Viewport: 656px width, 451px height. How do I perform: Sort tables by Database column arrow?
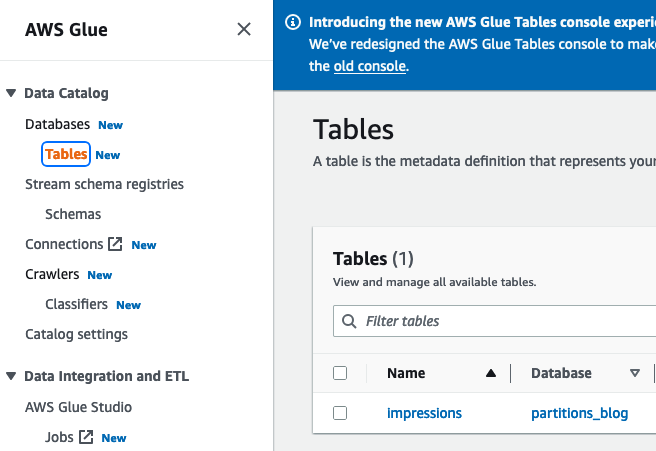634,373
